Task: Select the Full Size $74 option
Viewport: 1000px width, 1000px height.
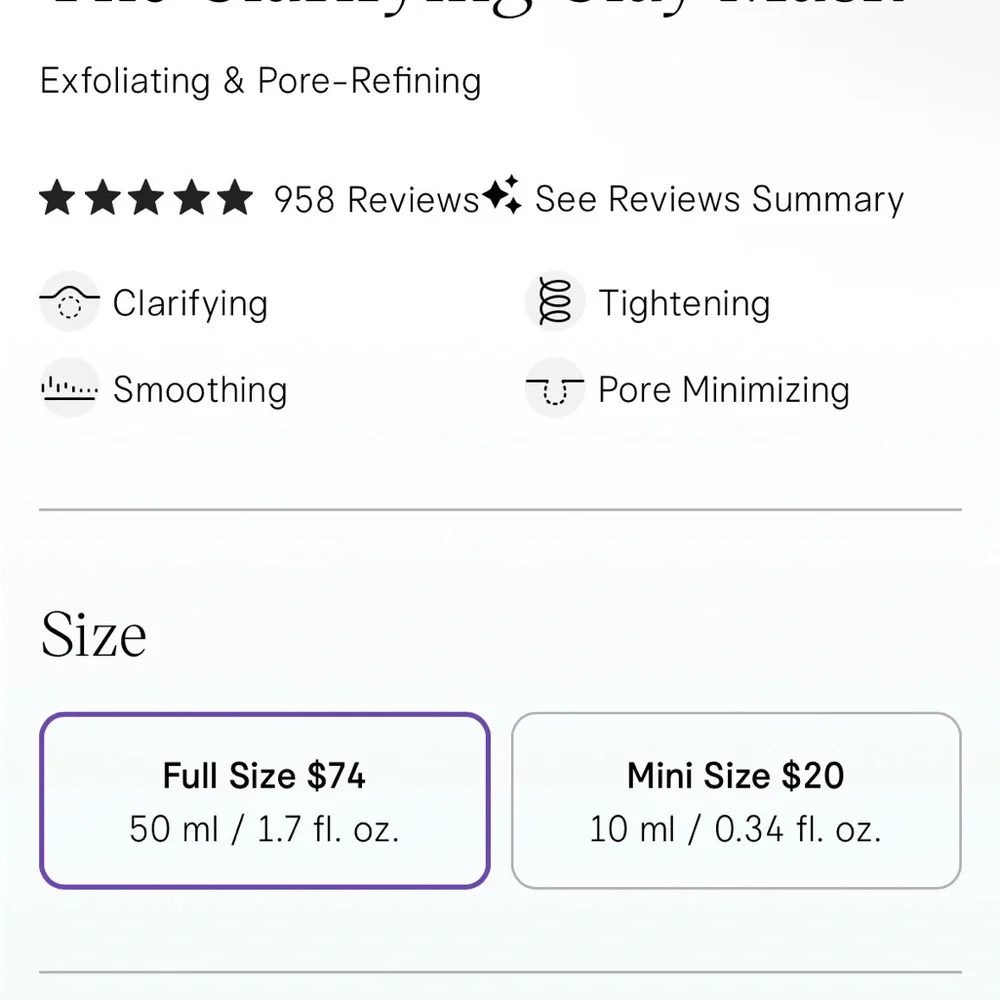Action: pyautogui.click(x=264, y=801)
